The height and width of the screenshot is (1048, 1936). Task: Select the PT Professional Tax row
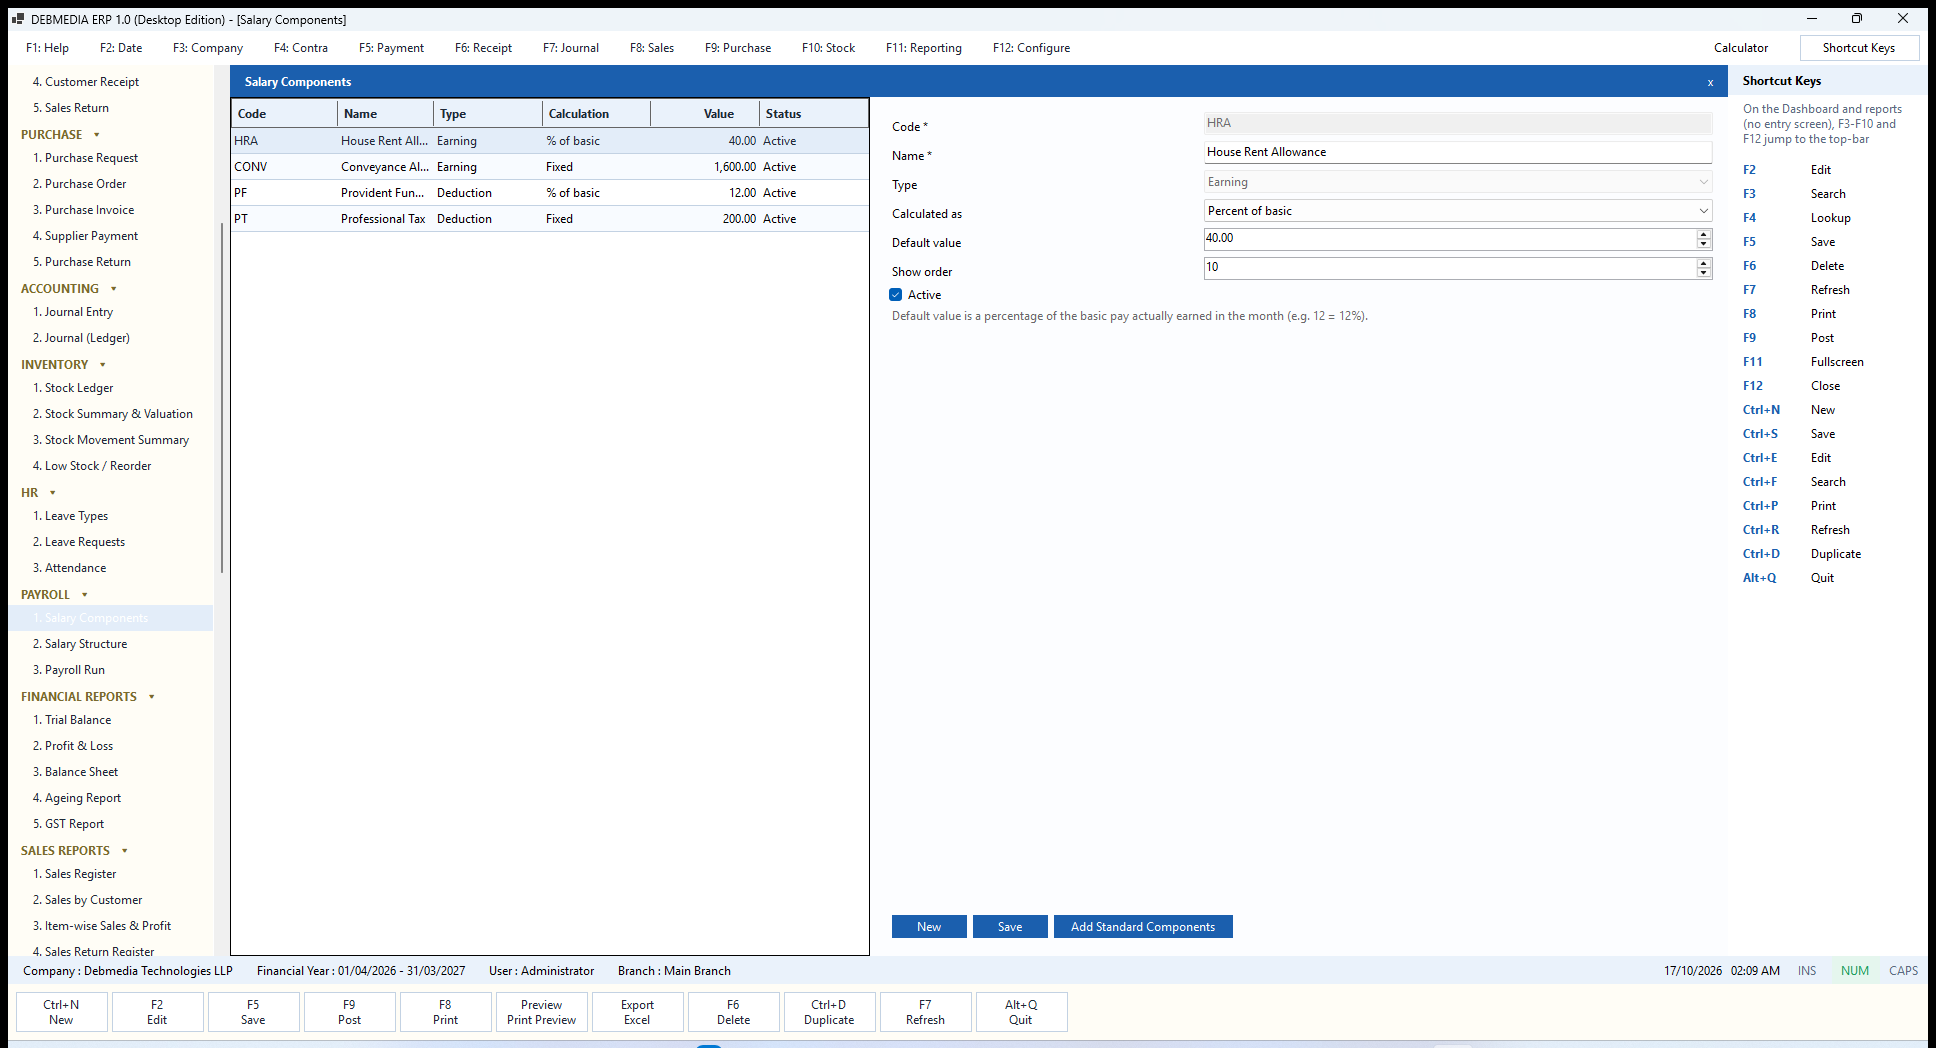(550, 219)
